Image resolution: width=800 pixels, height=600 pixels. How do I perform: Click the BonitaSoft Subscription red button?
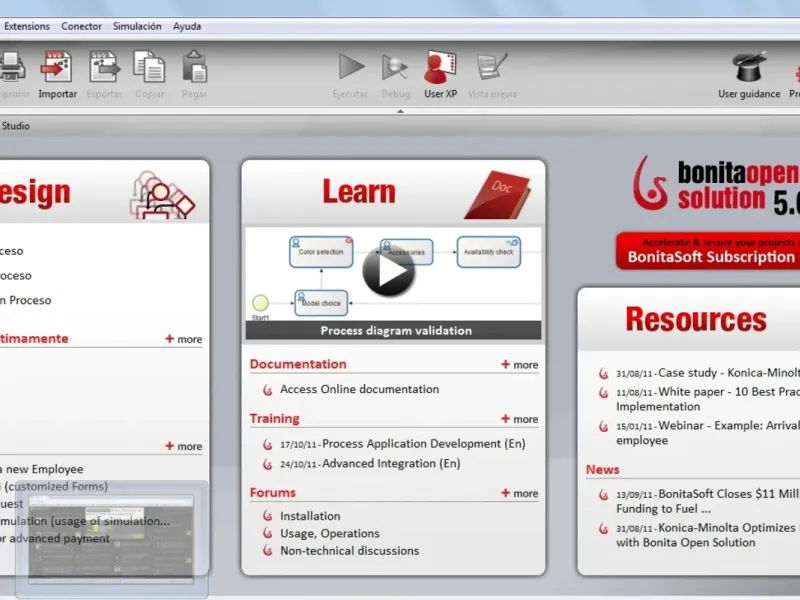(x=708, y=251)
